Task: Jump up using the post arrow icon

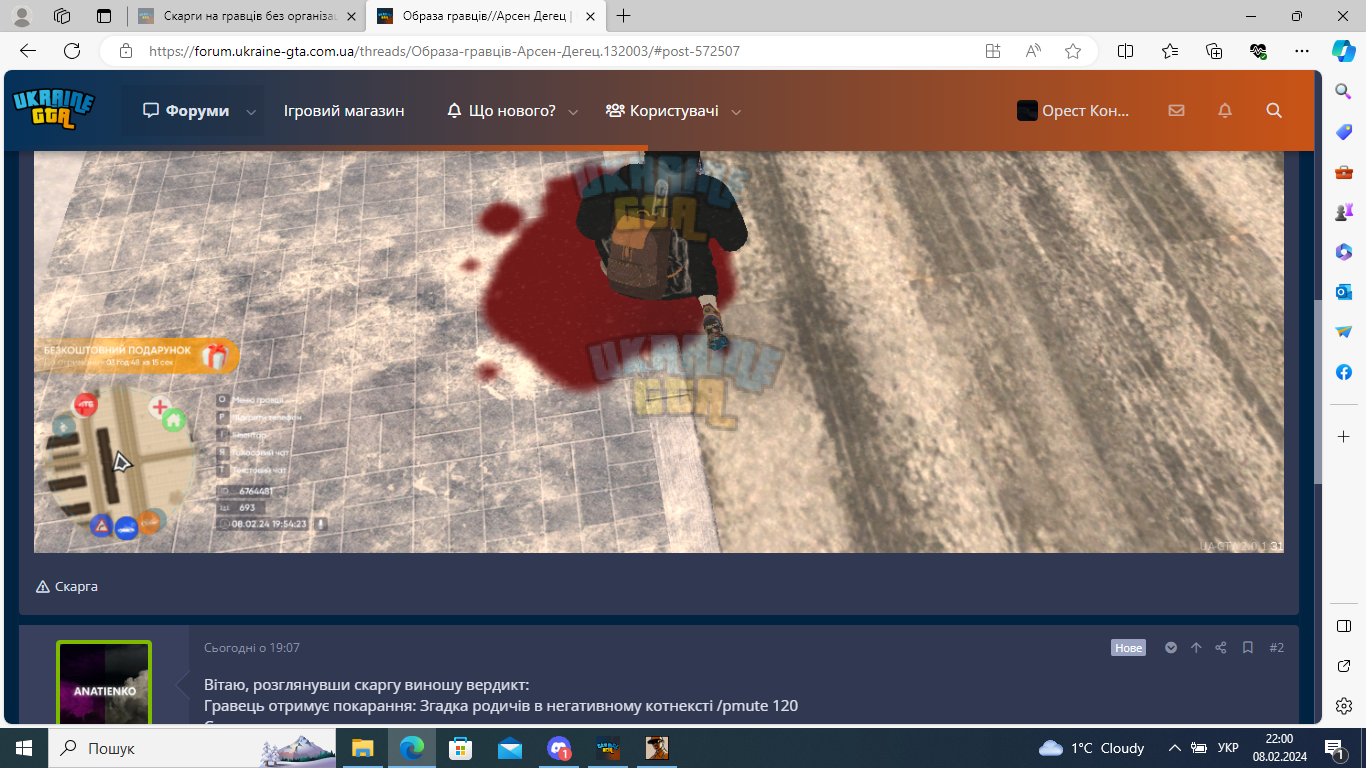Action: 1196,648
